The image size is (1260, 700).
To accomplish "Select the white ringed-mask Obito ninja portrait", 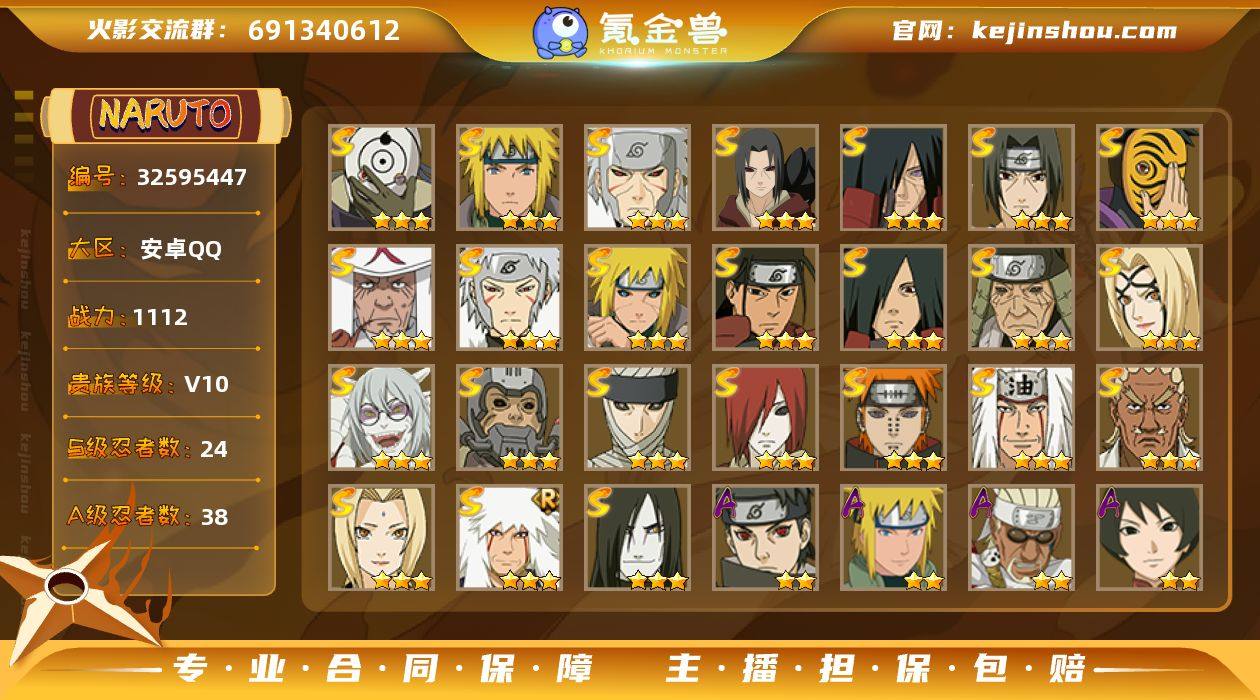I will 382,178.
